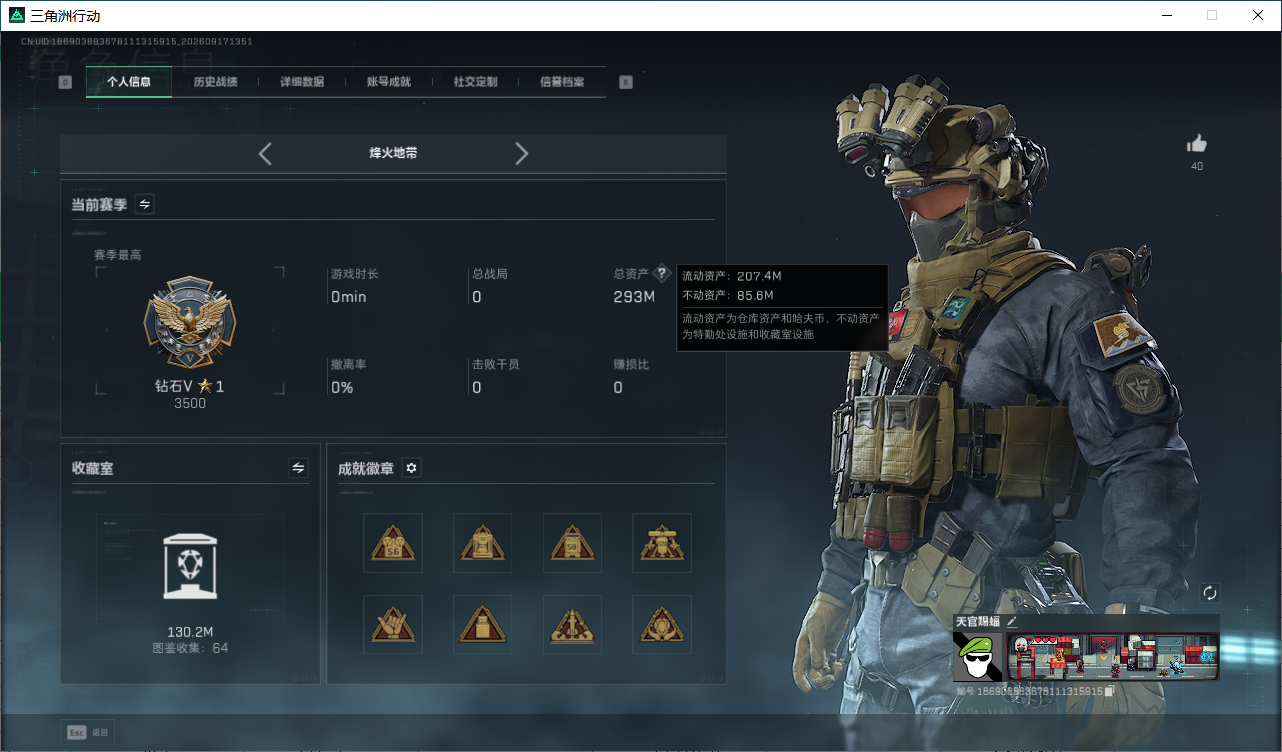Copy the player ID number
Image resolution: width=1282 pixels, height=752 pixels.
coord(1110,692)
